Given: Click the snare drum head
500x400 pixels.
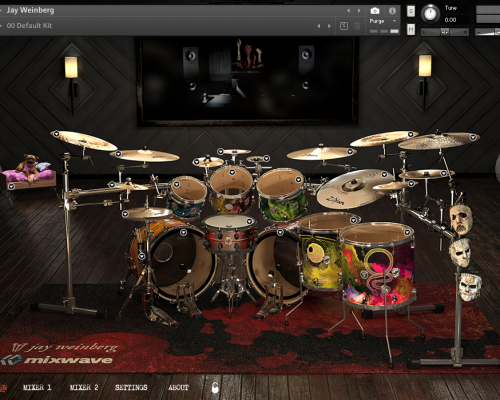Looking at the screenshot, I should point(229,222).
